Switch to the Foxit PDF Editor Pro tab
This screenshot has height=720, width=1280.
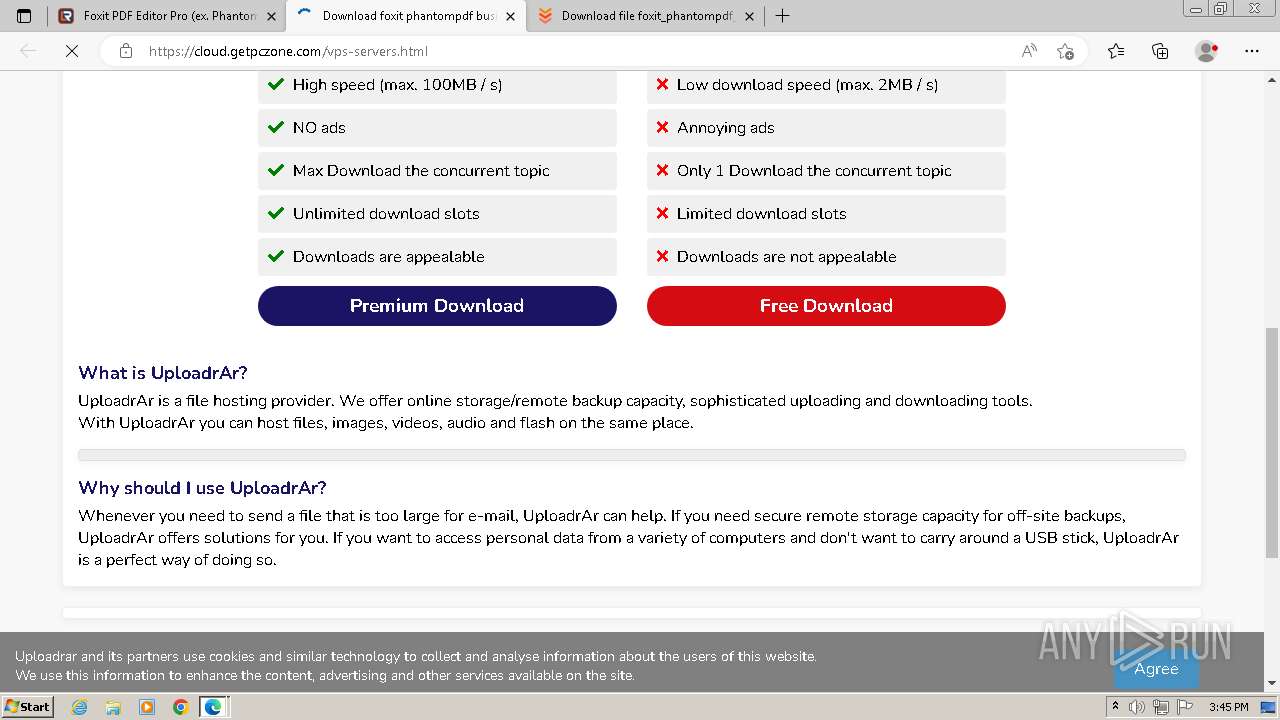167,16
